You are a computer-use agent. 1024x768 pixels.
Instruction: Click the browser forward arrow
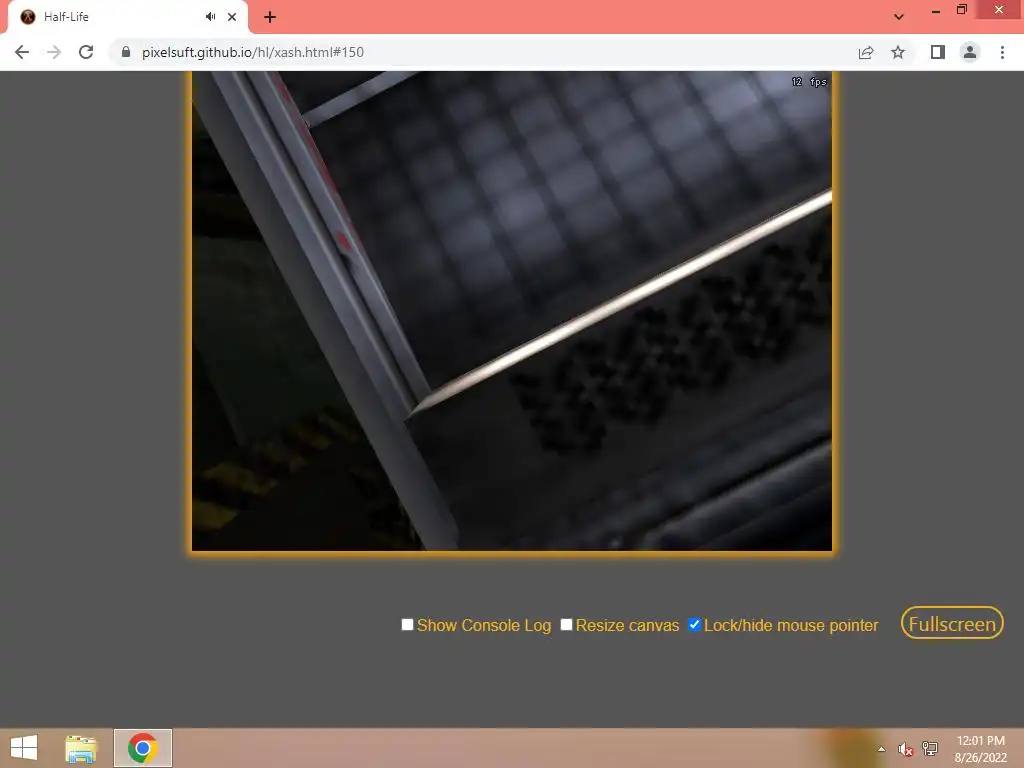coord(54,52)
